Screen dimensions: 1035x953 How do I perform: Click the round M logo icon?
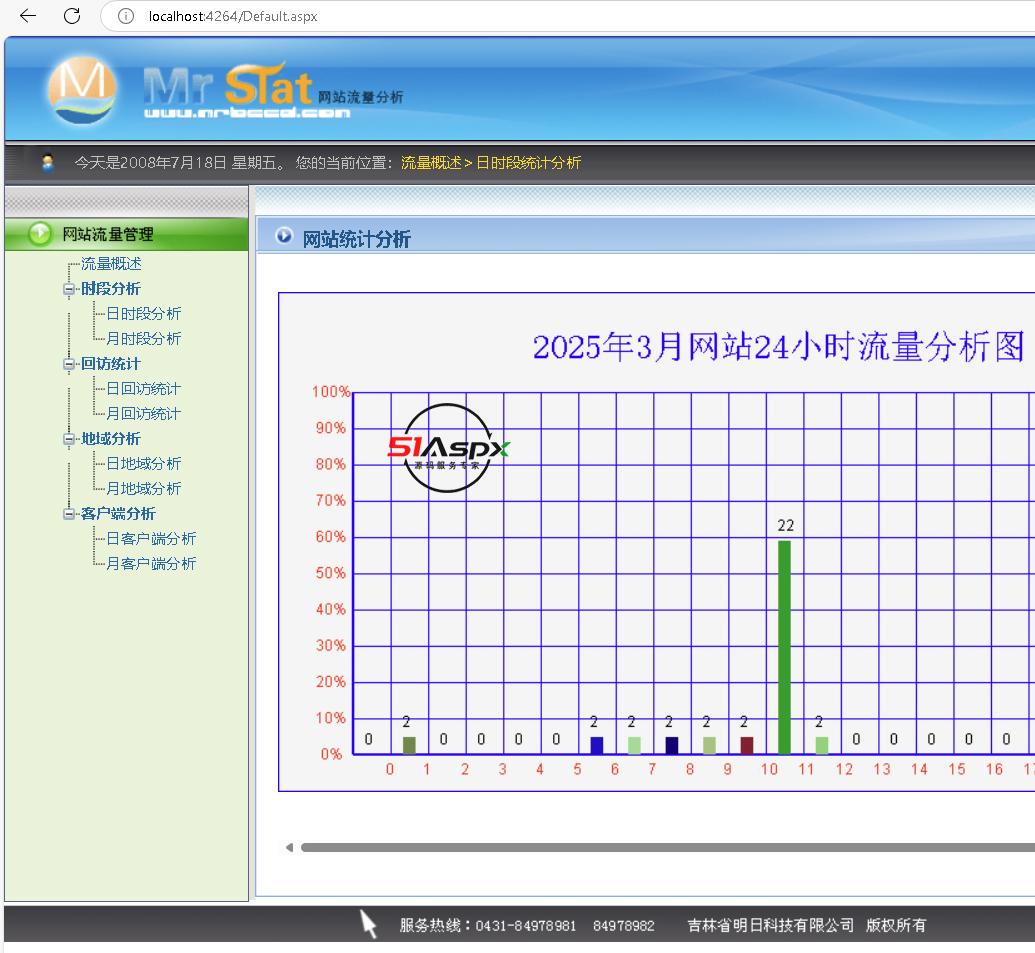click(83, 90)
